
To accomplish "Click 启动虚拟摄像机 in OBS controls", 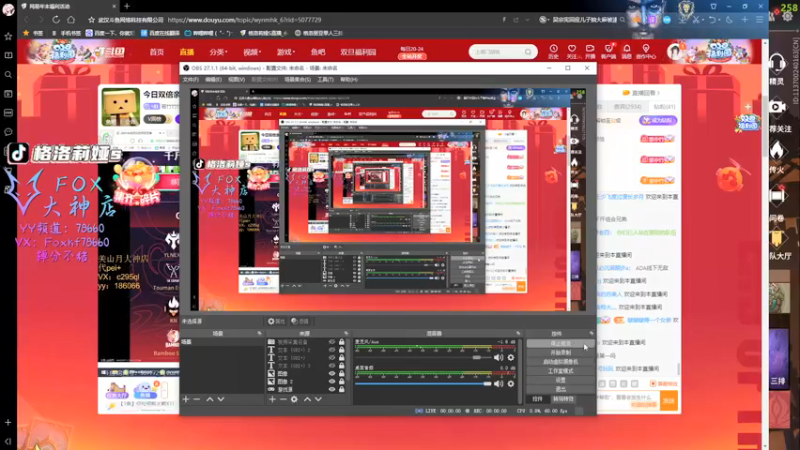I will (x=560, y=362).
